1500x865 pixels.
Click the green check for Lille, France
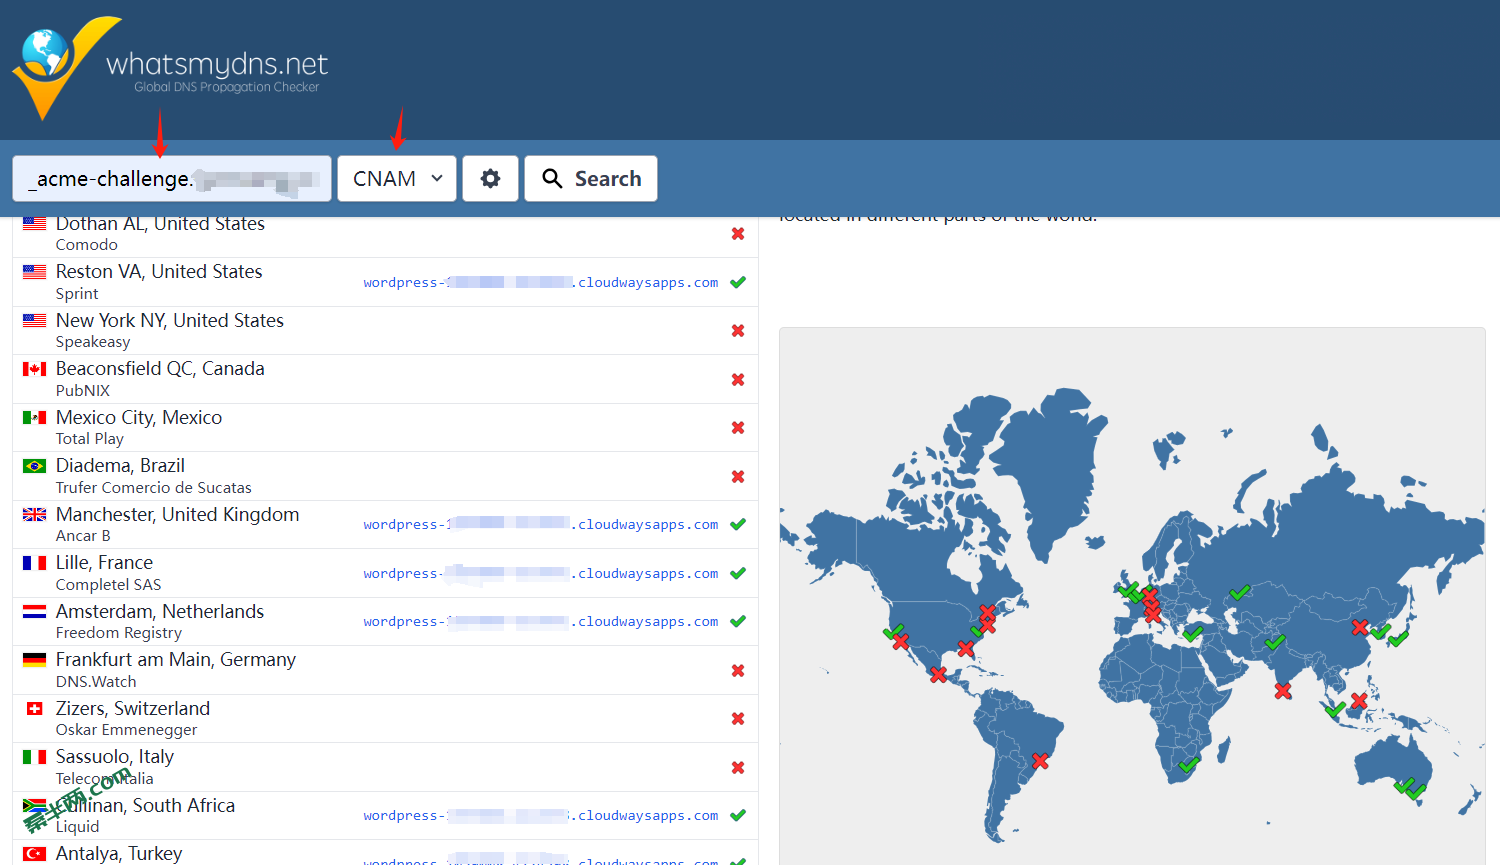point(738,573)
